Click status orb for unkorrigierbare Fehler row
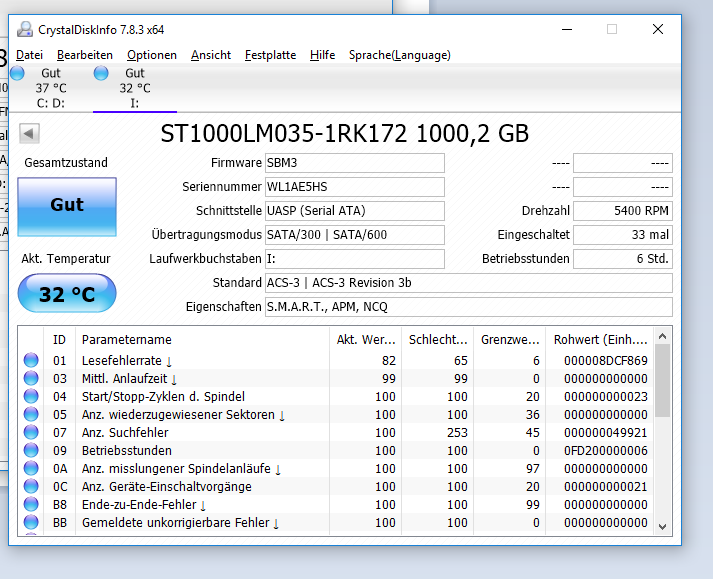Image resolution: width=713 pixels, height=579 pixels. tap(31, 523)
